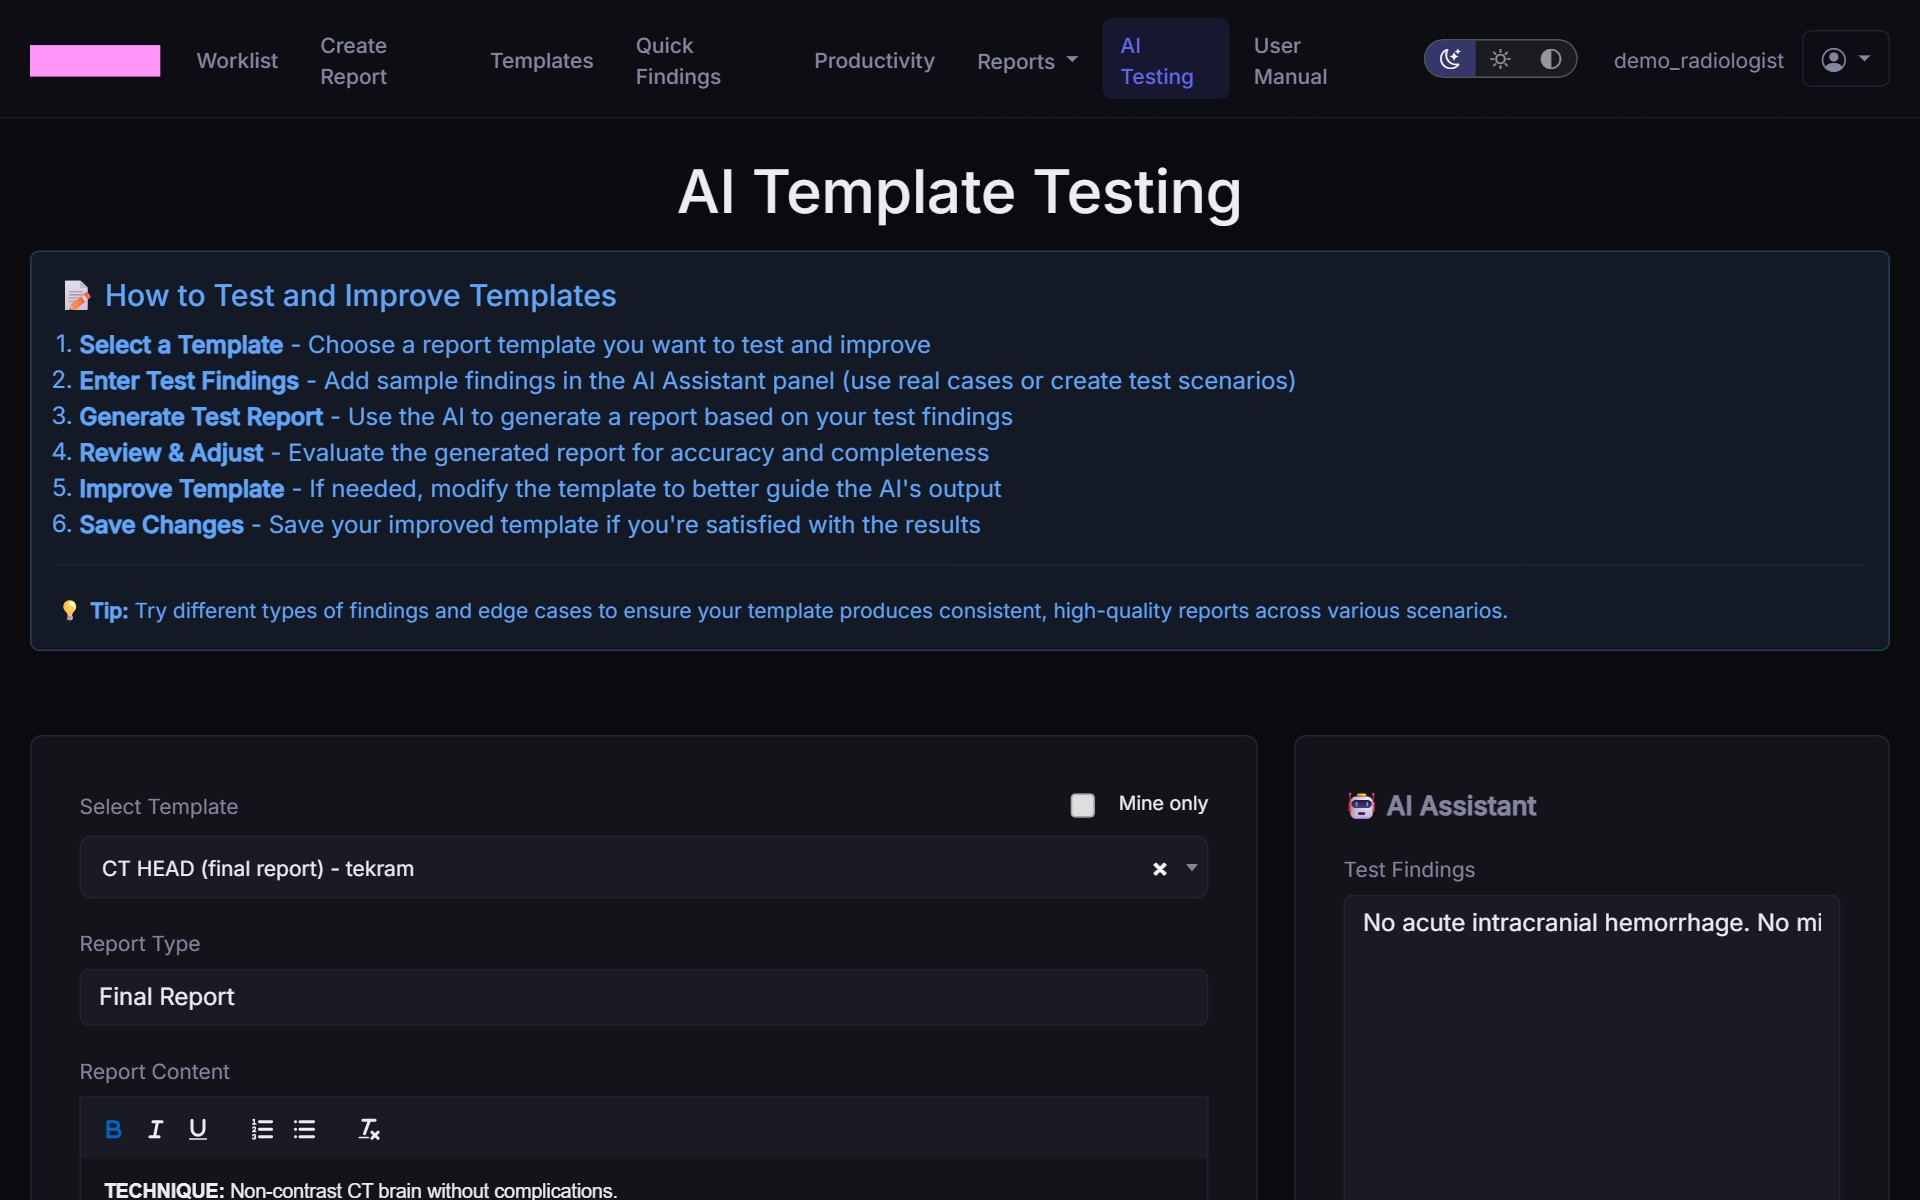
Task: Click the notepad icon beside How to Test
Action: coord(77,295)
